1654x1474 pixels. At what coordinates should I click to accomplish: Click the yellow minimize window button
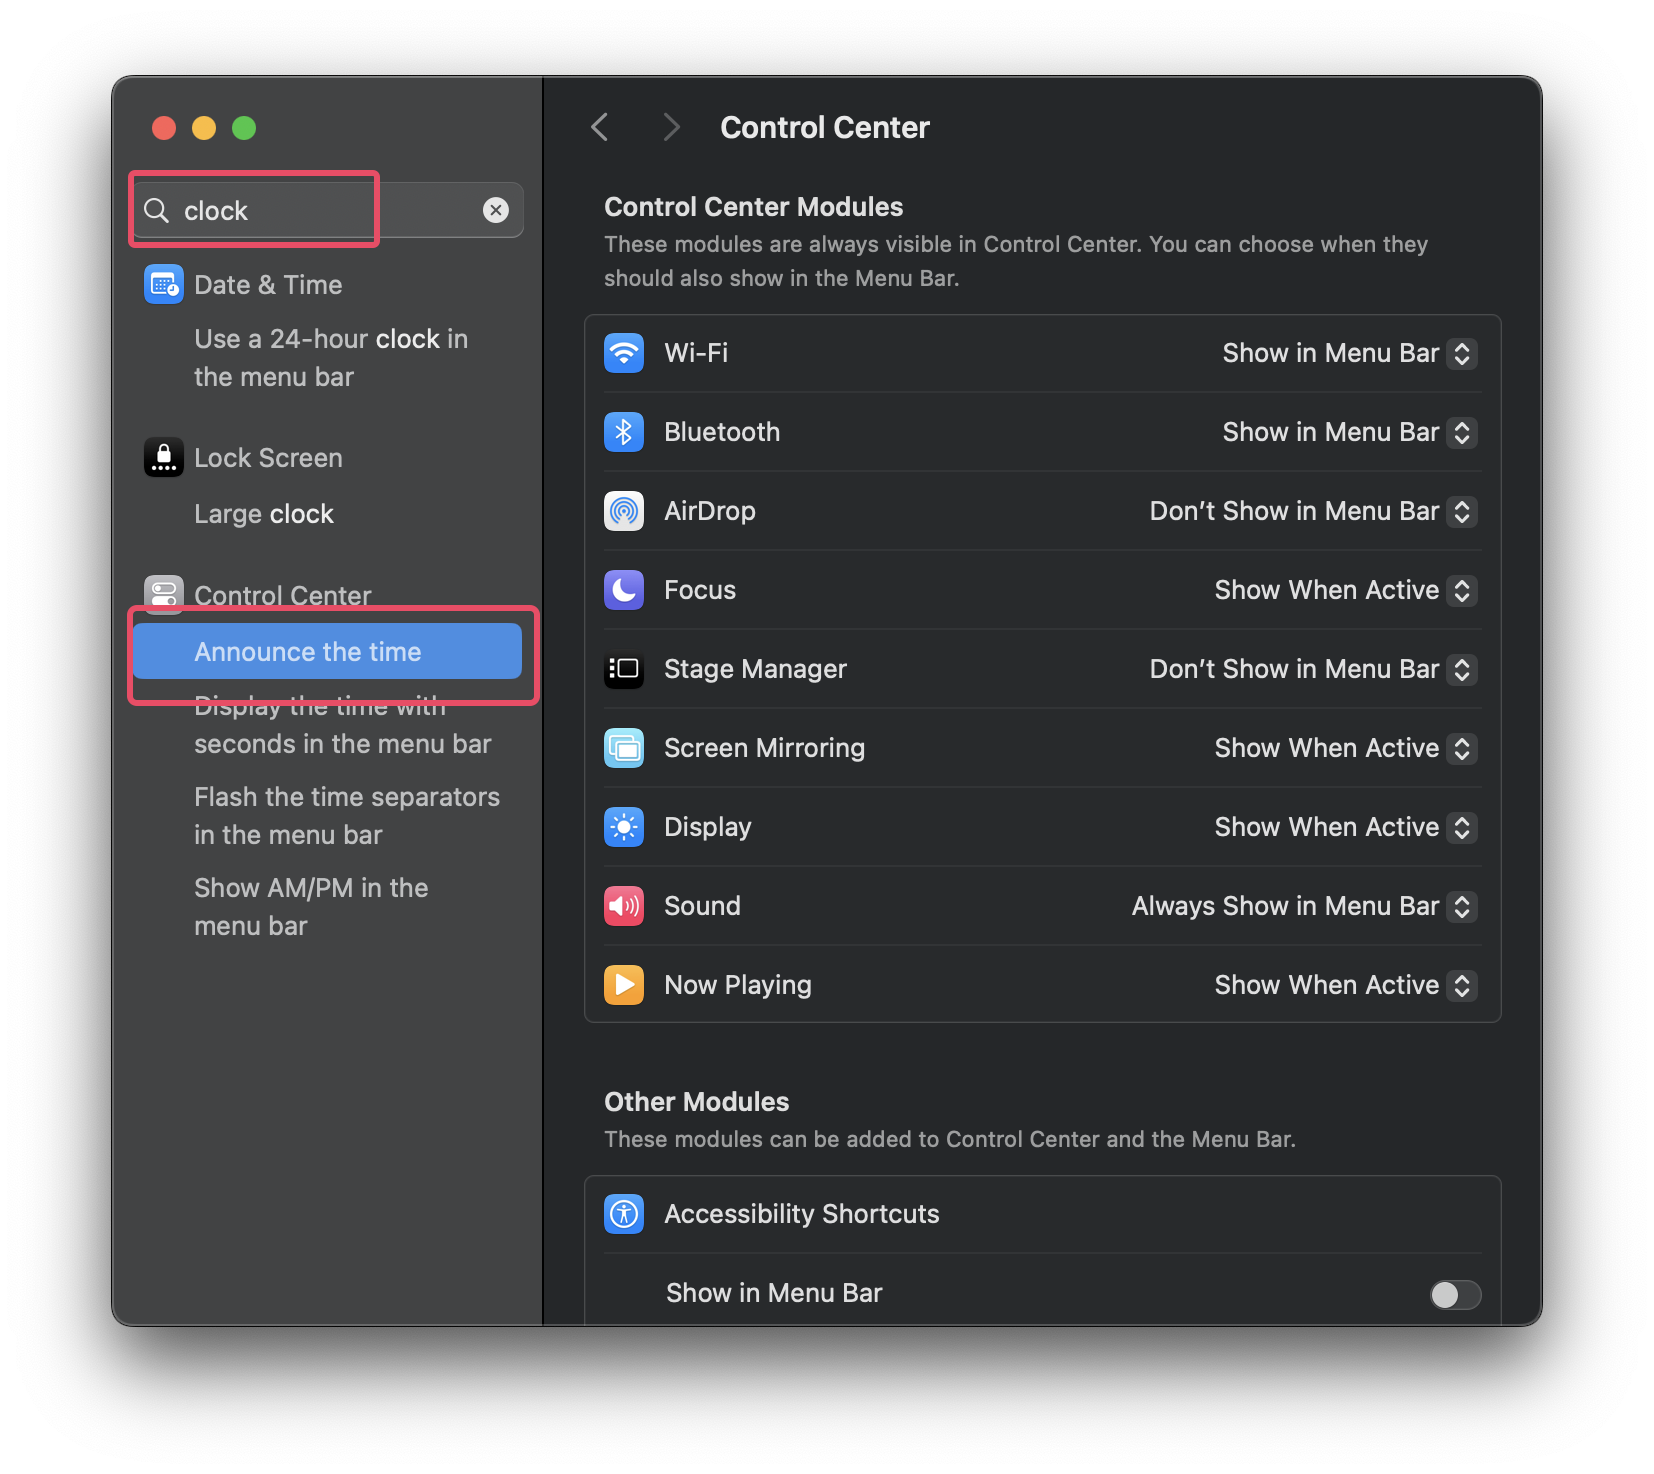coord(204,128)
